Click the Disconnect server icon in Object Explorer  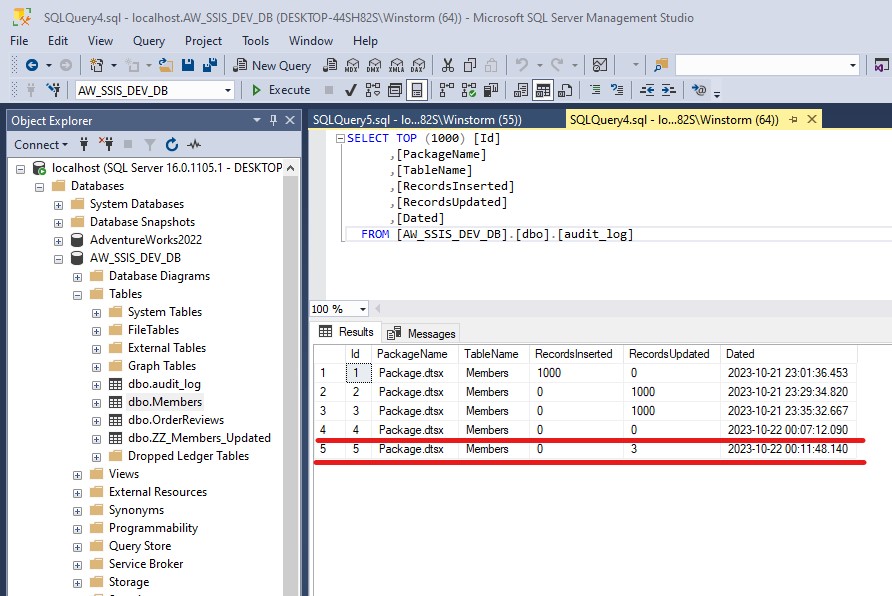108,144
